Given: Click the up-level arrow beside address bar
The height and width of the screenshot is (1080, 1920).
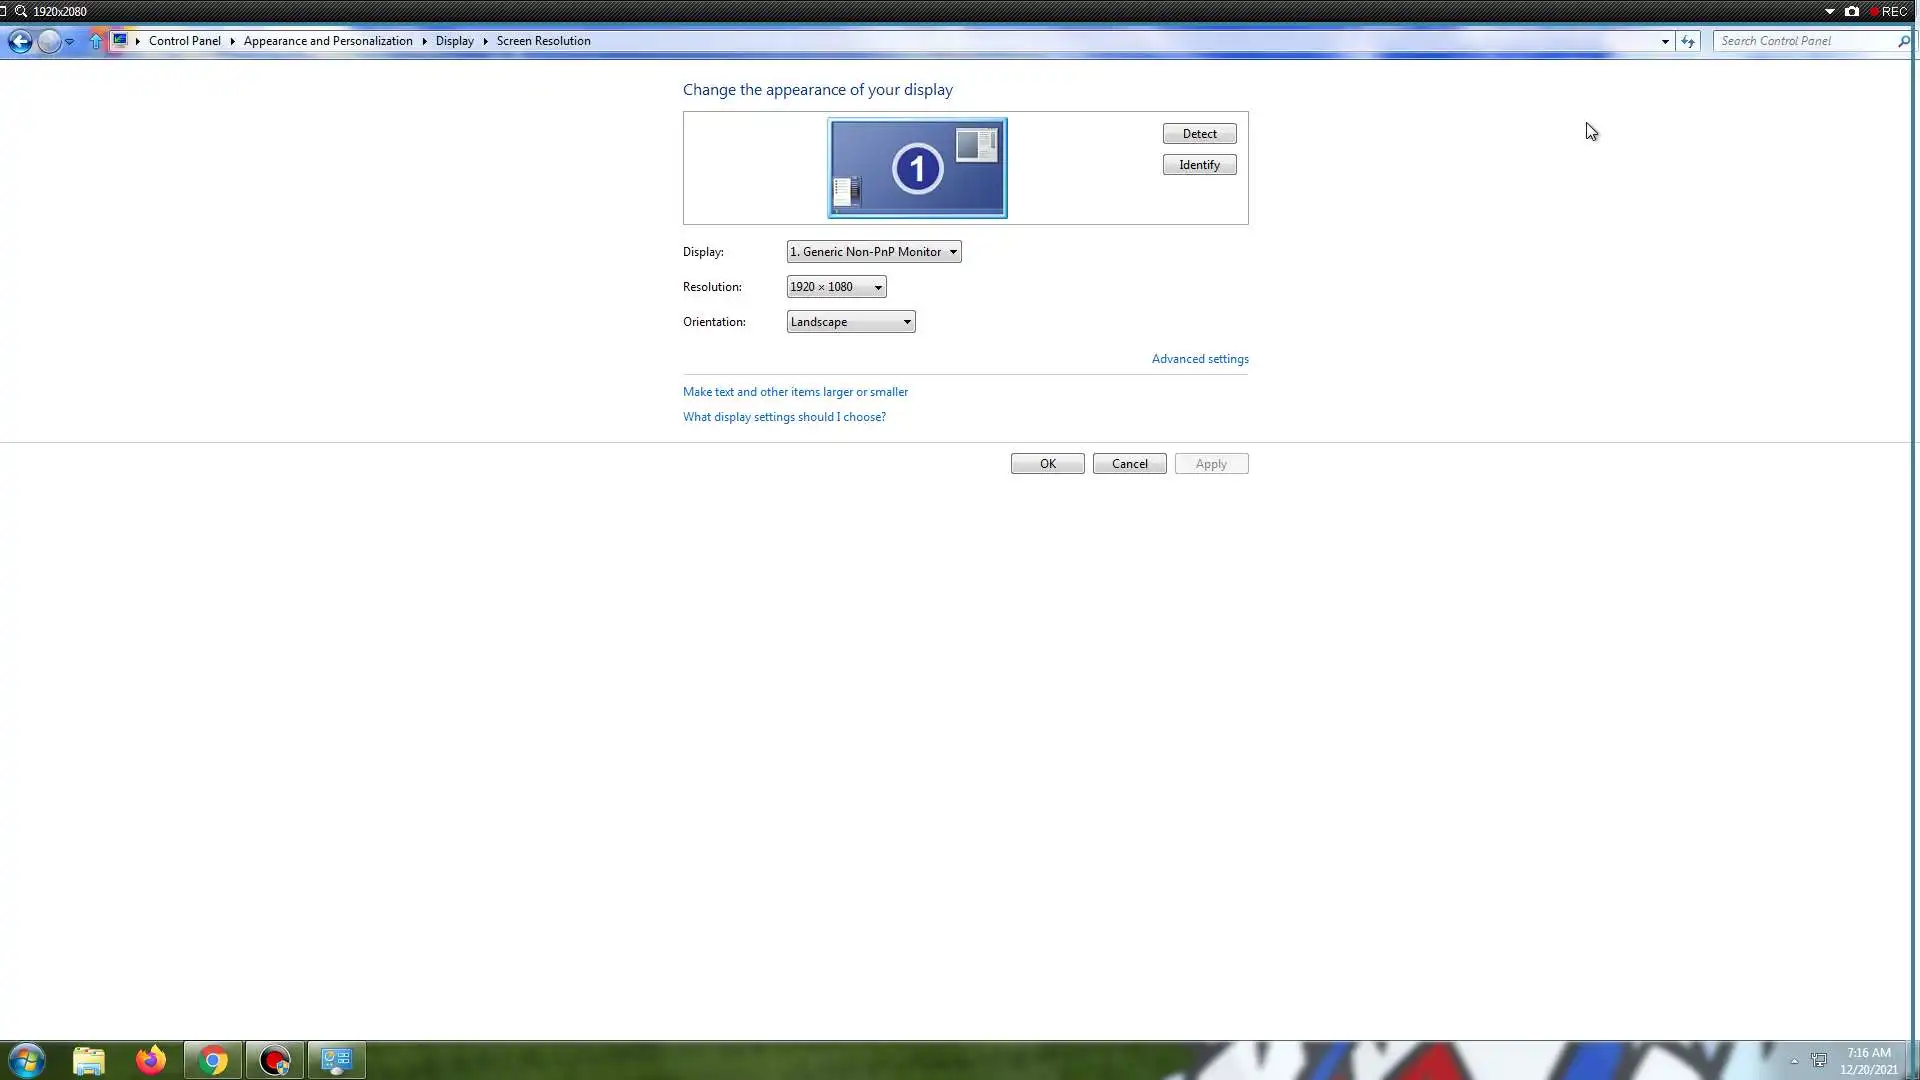Looking at the screenshot, I should point(96,41).
